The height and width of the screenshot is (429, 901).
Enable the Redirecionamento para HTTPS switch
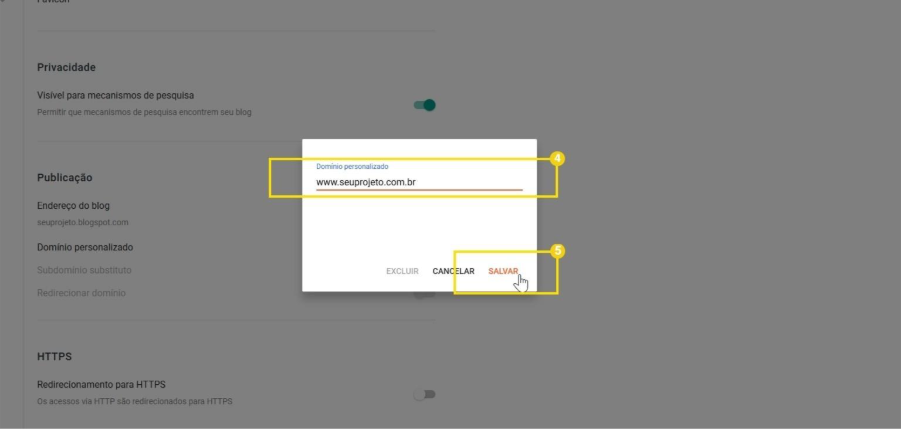coord(426,394)
